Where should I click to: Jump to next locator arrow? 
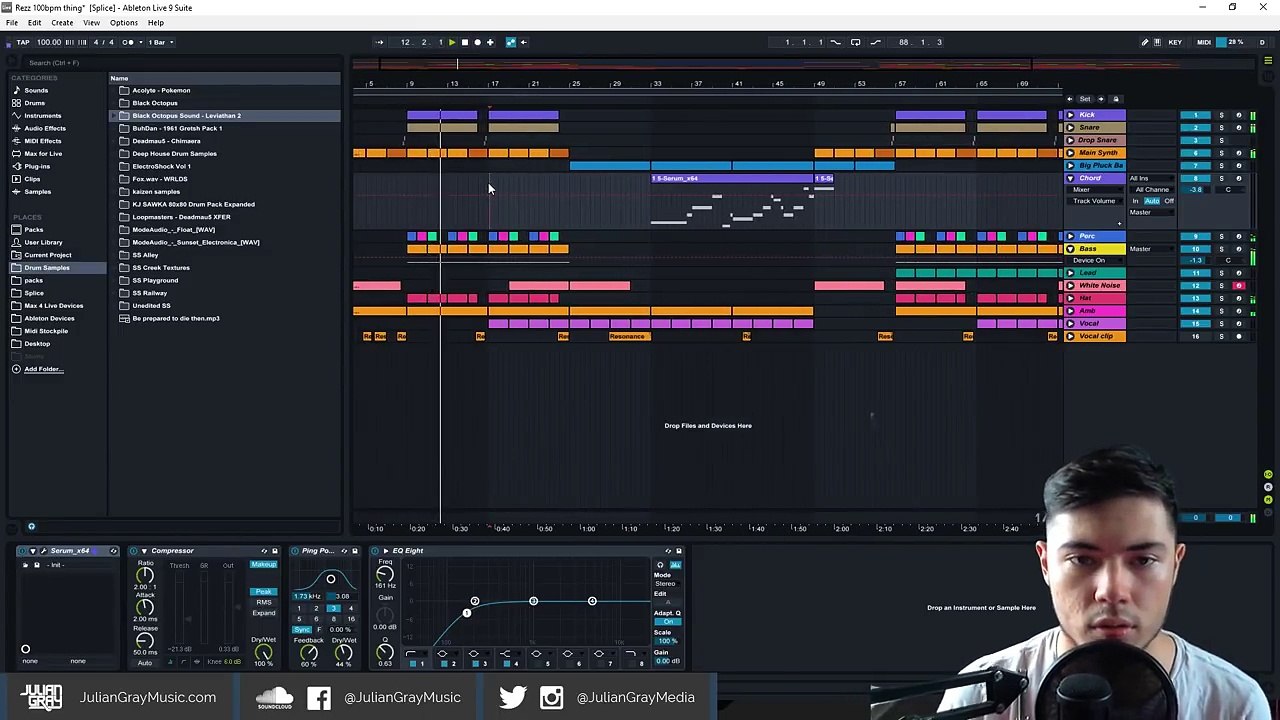1103,99
